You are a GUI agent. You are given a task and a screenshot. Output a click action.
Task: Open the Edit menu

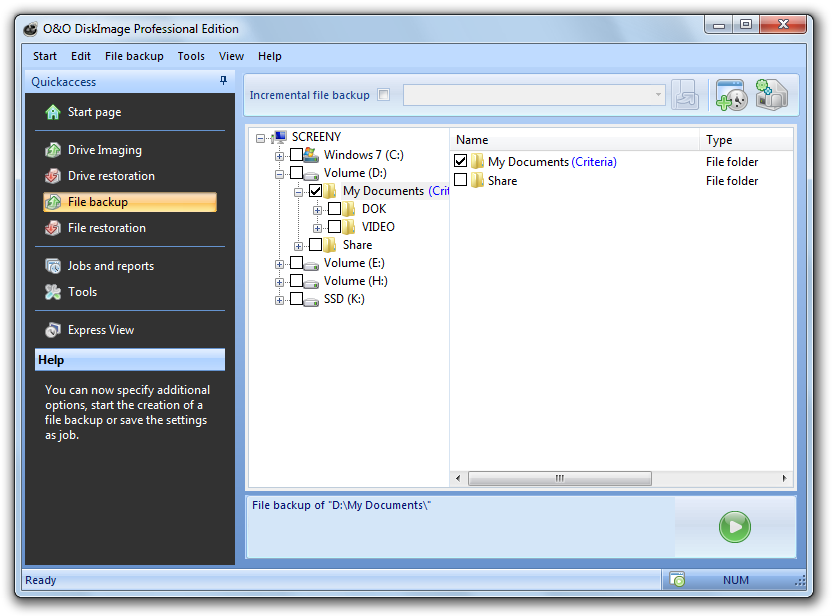point(81,56)
